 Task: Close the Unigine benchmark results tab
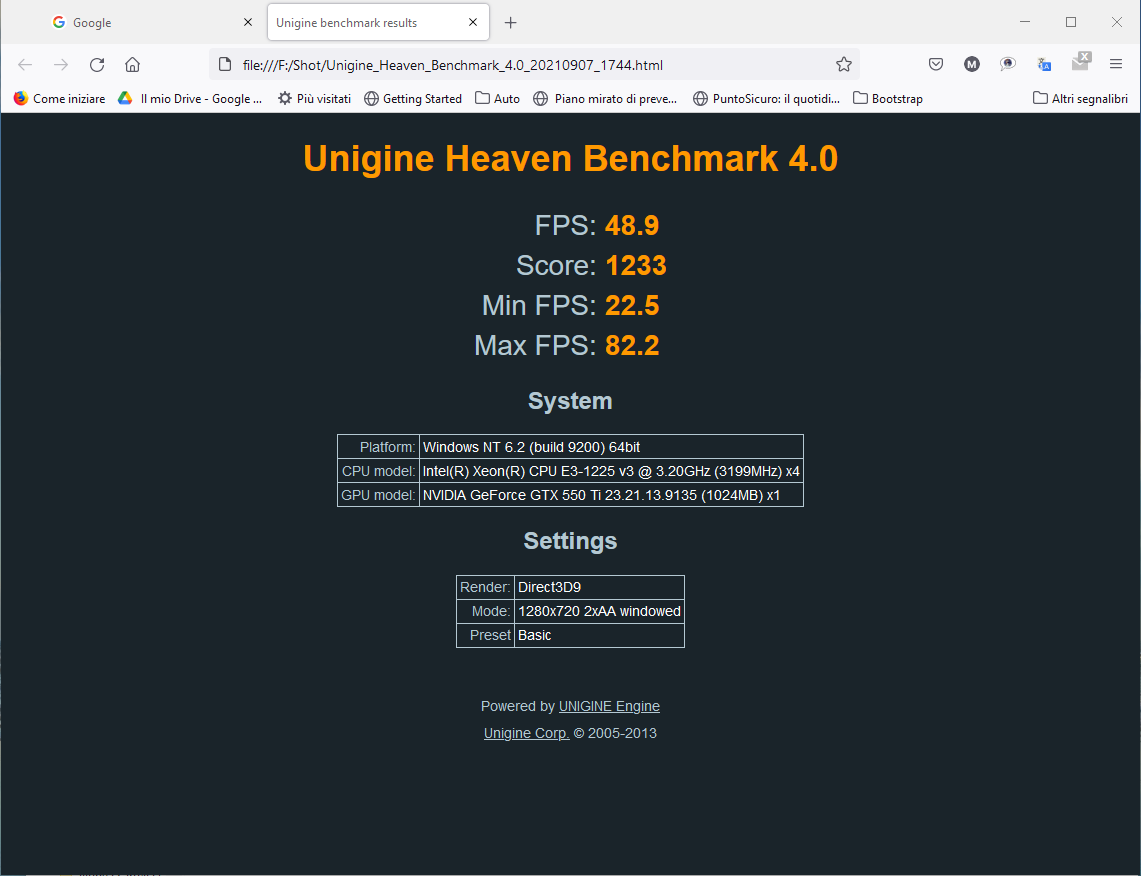473,23
